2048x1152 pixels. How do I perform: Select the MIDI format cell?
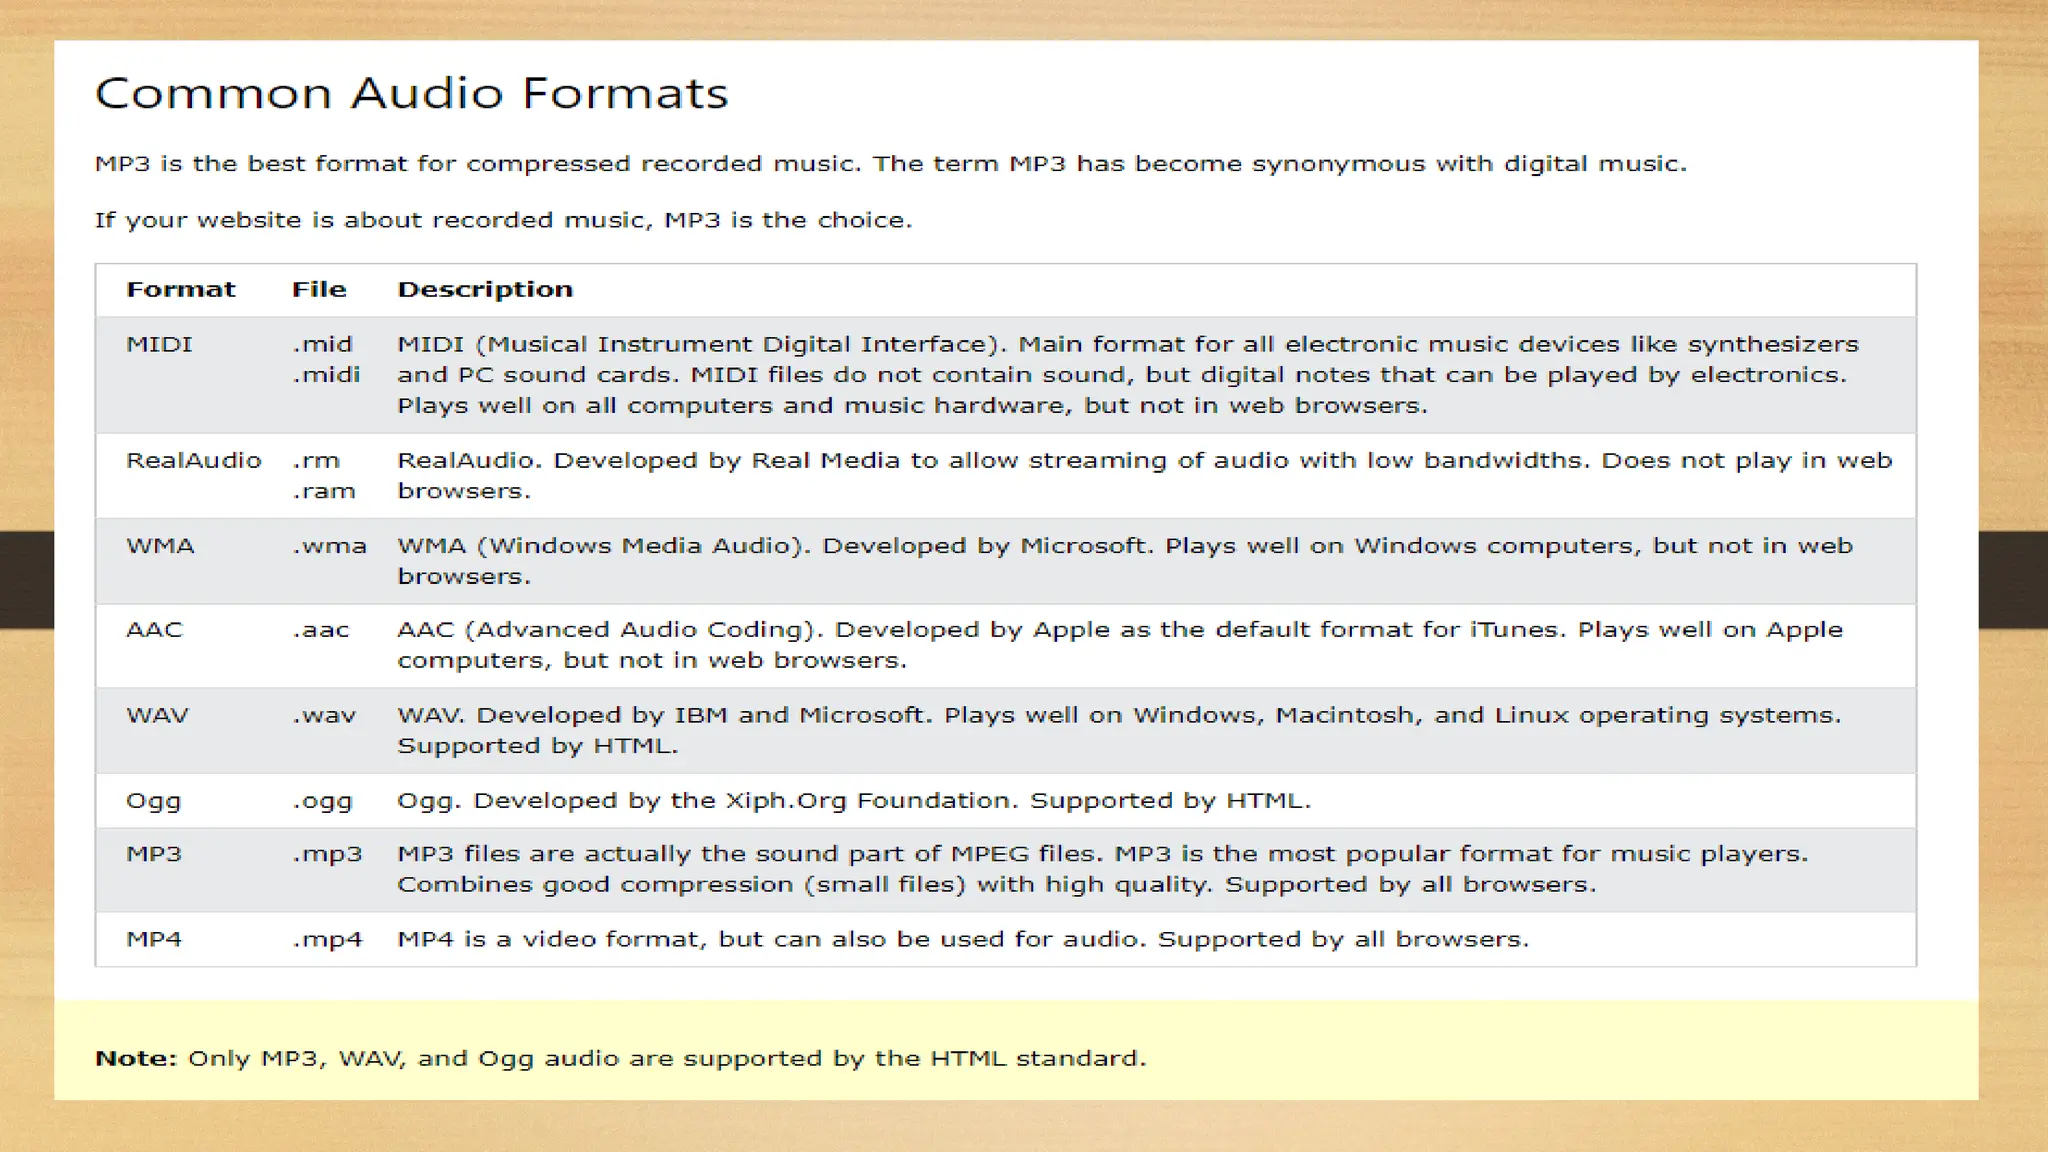pos(159,345)
